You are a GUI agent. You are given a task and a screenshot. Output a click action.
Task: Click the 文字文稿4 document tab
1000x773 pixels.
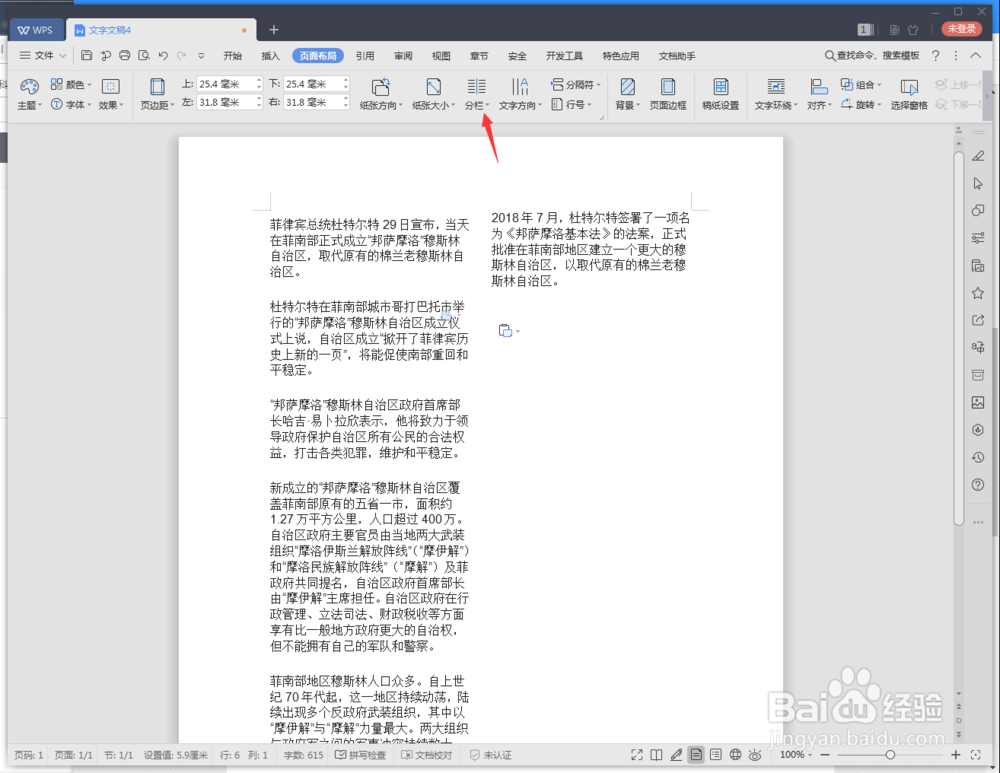(161, 30)
